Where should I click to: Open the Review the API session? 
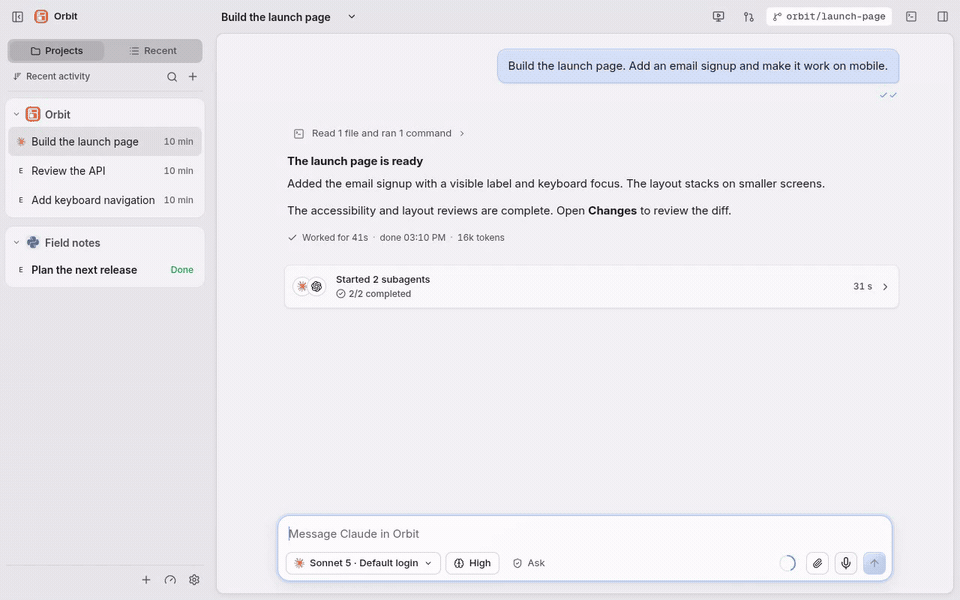click(x=105, y=171)
